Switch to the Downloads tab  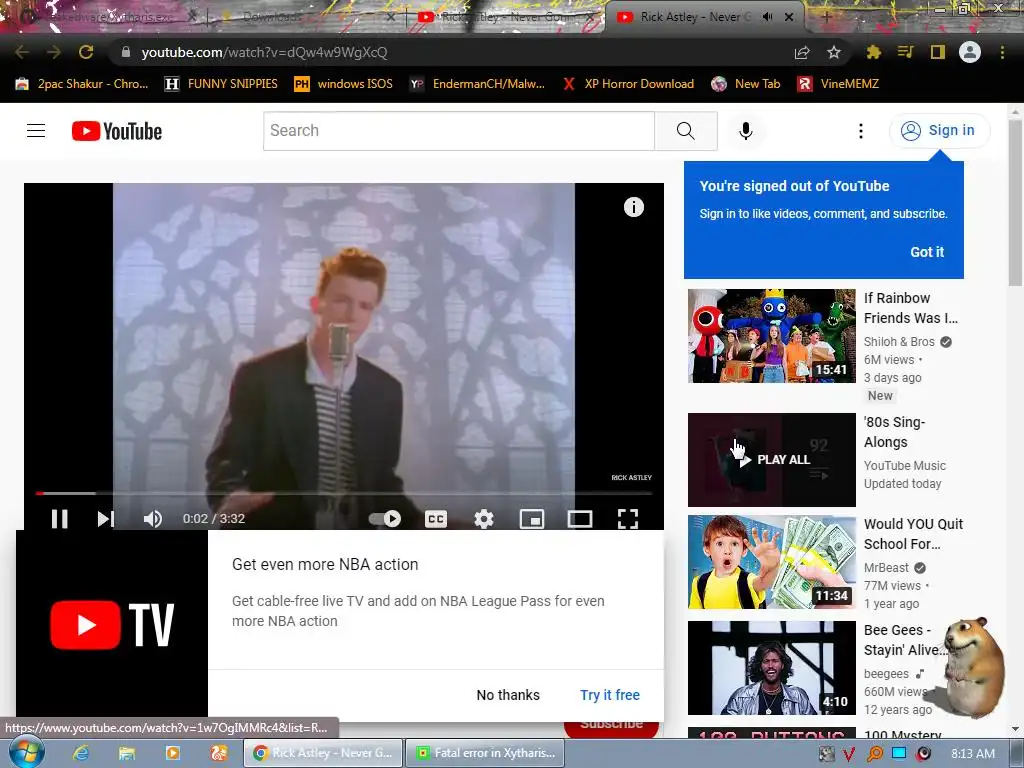pos(307,17)
